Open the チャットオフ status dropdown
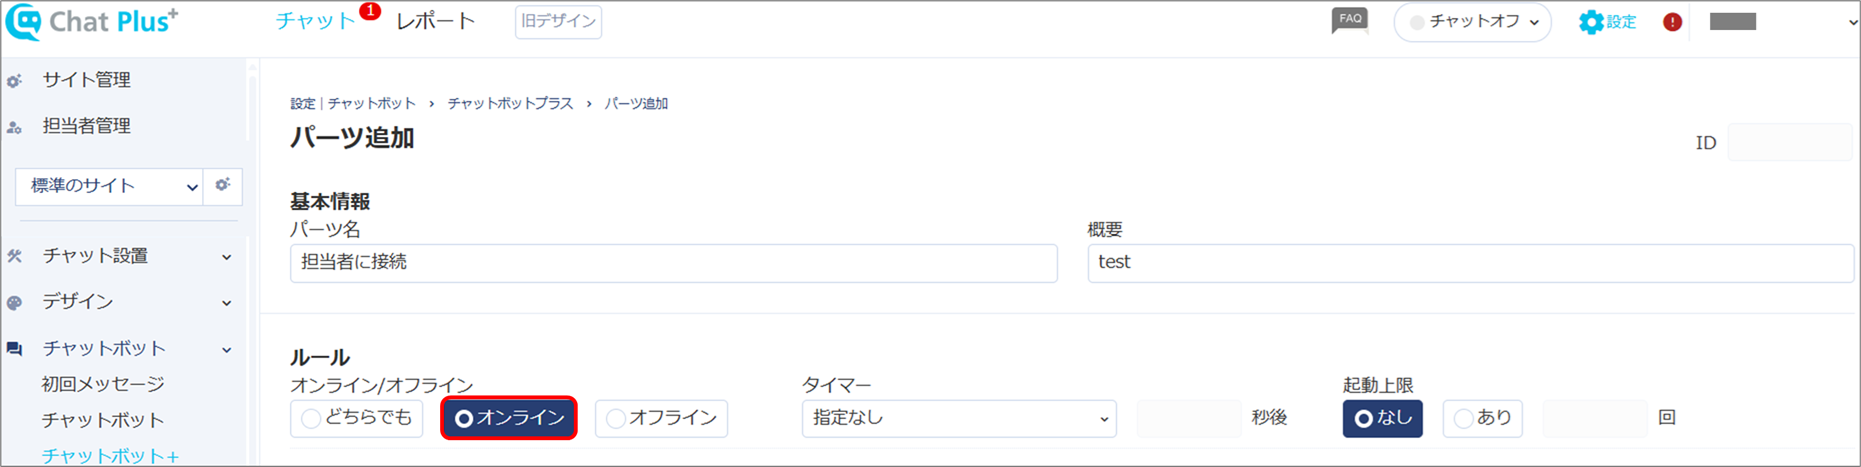1861x467 pixels. [x=1472, y=22]
